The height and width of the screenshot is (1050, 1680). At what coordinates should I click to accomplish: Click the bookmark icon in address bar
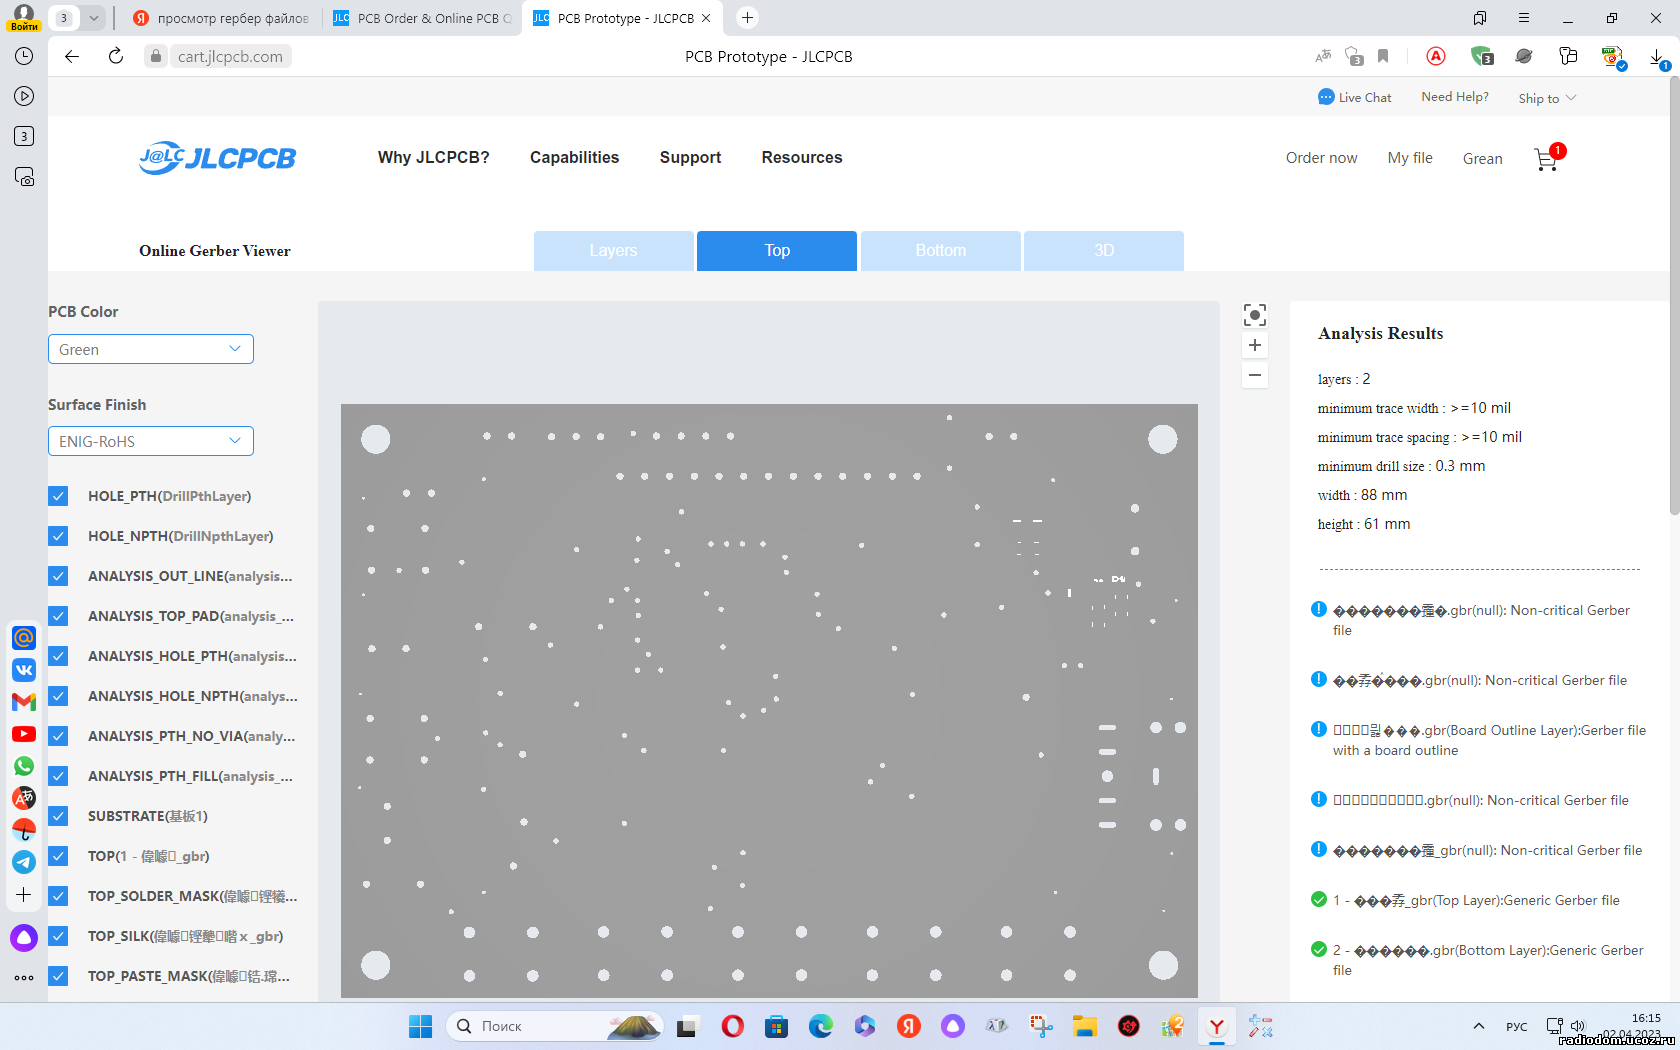click(1383, 56)
